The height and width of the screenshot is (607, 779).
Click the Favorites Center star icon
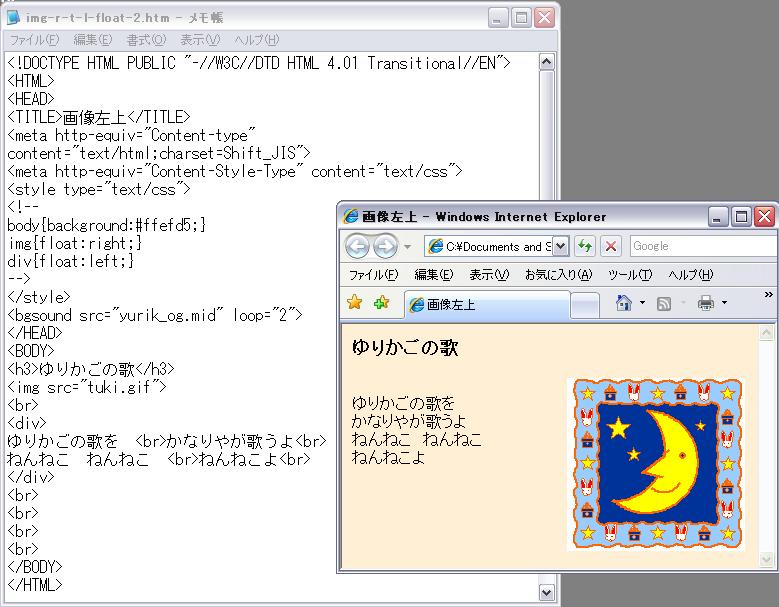355,302
